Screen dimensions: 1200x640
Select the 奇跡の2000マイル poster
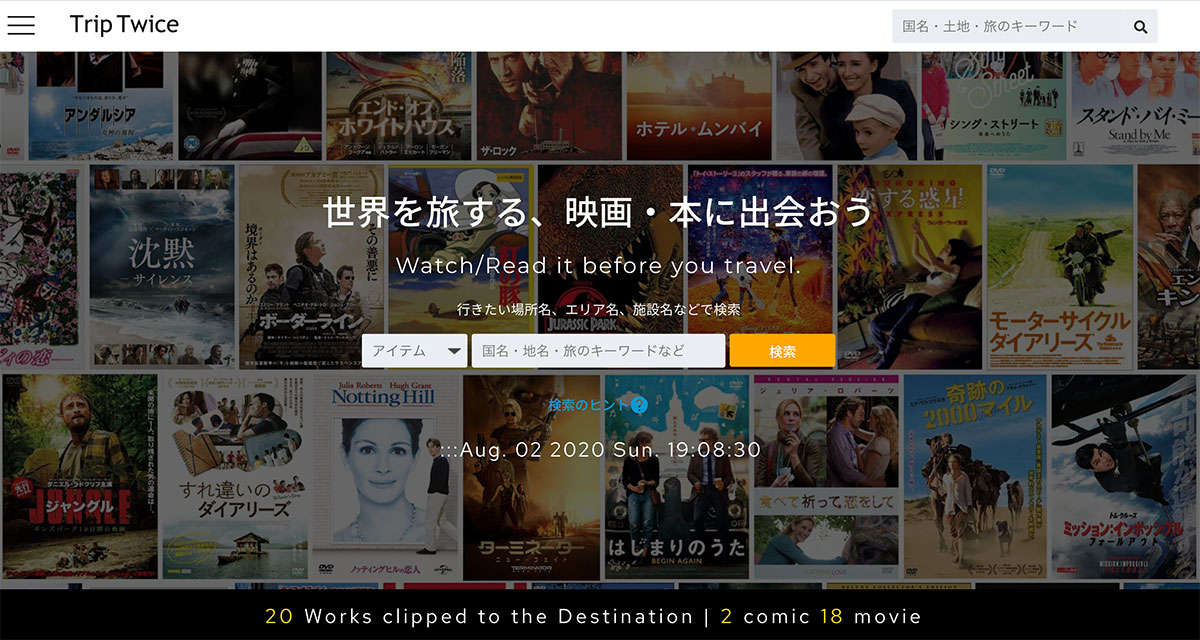coord(975,476)
